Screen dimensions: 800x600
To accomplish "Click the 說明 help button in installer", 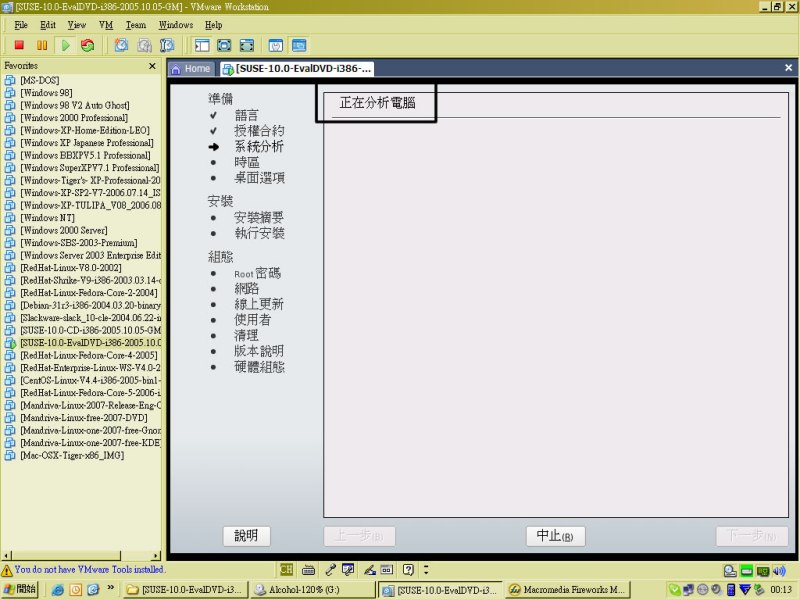I will (x=246, y=536).
